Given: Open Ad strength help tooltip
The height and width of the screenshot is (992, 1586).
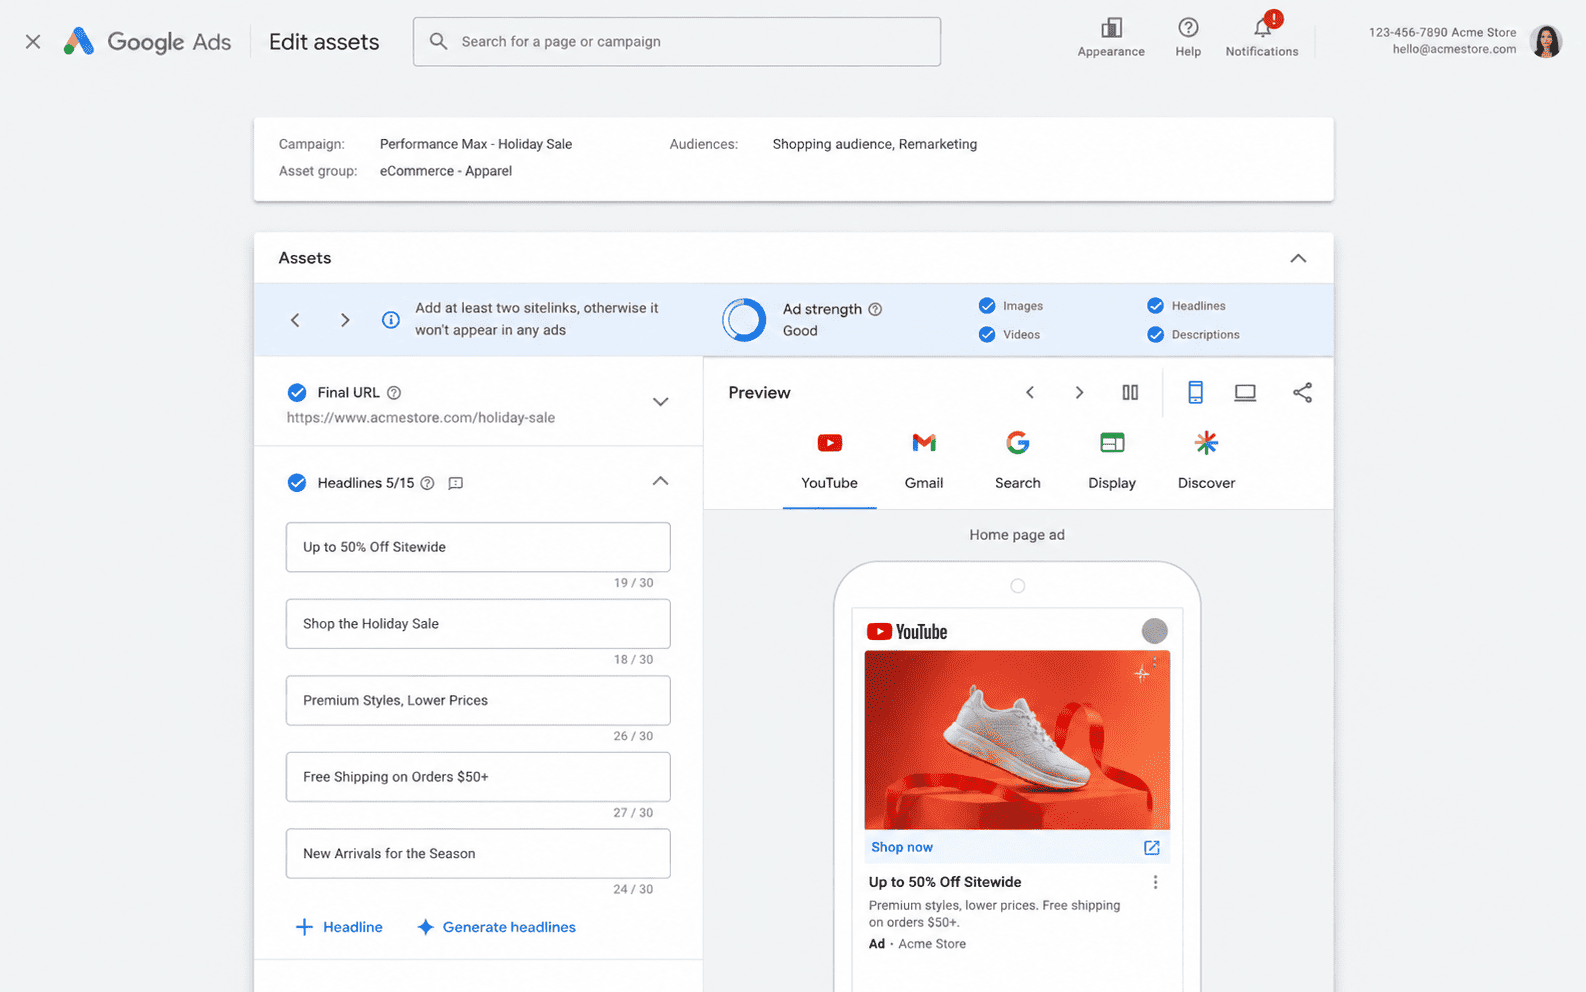Looking at the screenshot, I should (875, 309).
